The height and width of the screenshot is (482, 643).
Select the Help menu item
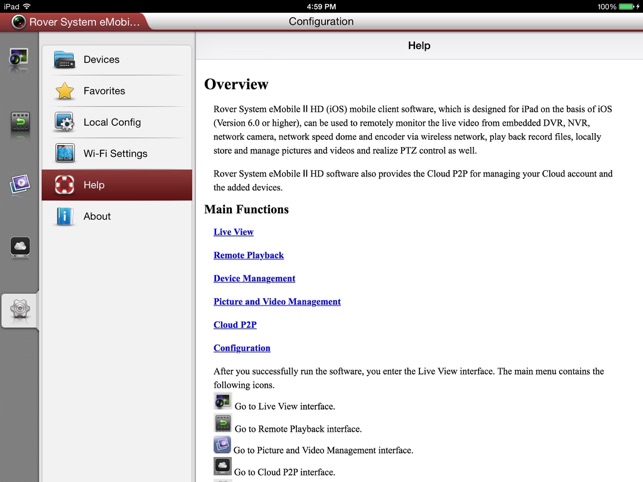[x=117, y=185]
